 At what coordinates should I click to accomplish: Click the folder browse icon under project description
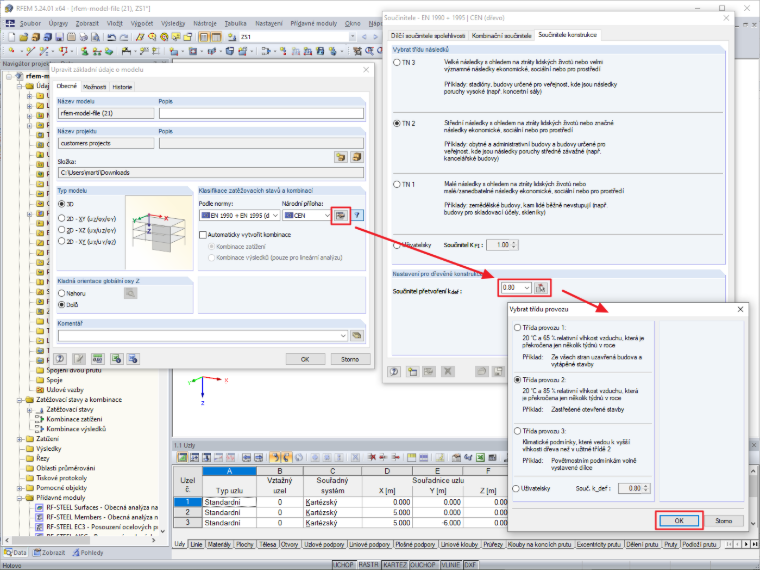pos(341,157)
